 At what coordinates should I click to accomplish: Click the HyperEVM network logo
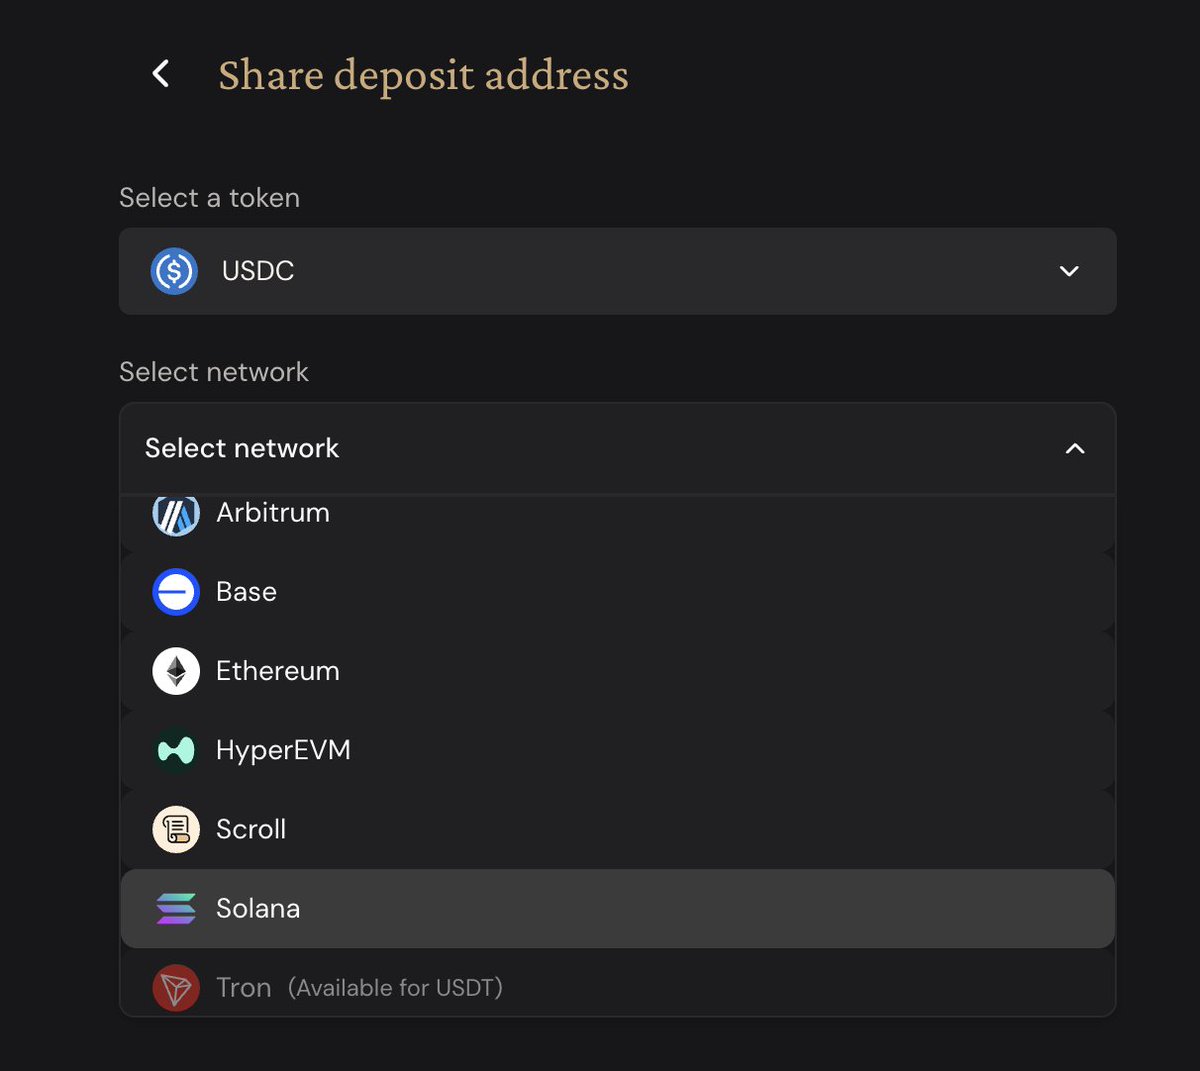tap(176, 750)
